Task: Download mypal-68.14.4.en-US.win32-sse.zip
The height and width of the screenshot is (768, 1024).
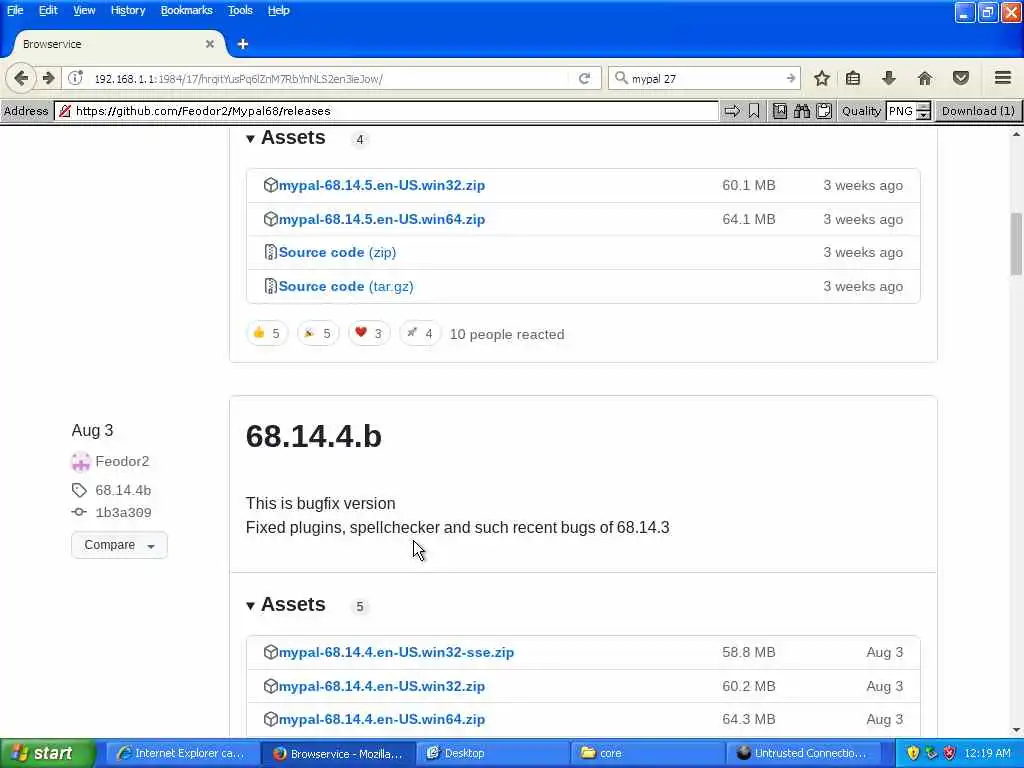Action: (396, 652)
